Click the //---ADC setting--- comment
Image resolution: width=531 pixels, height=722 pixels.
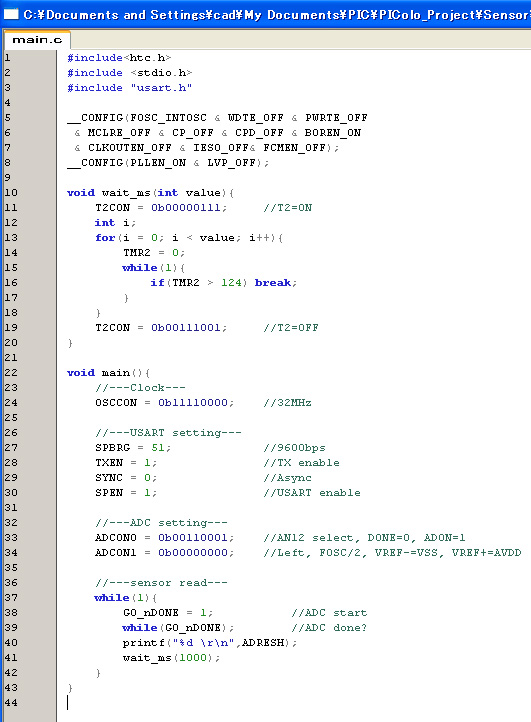[x=161, y=523]
